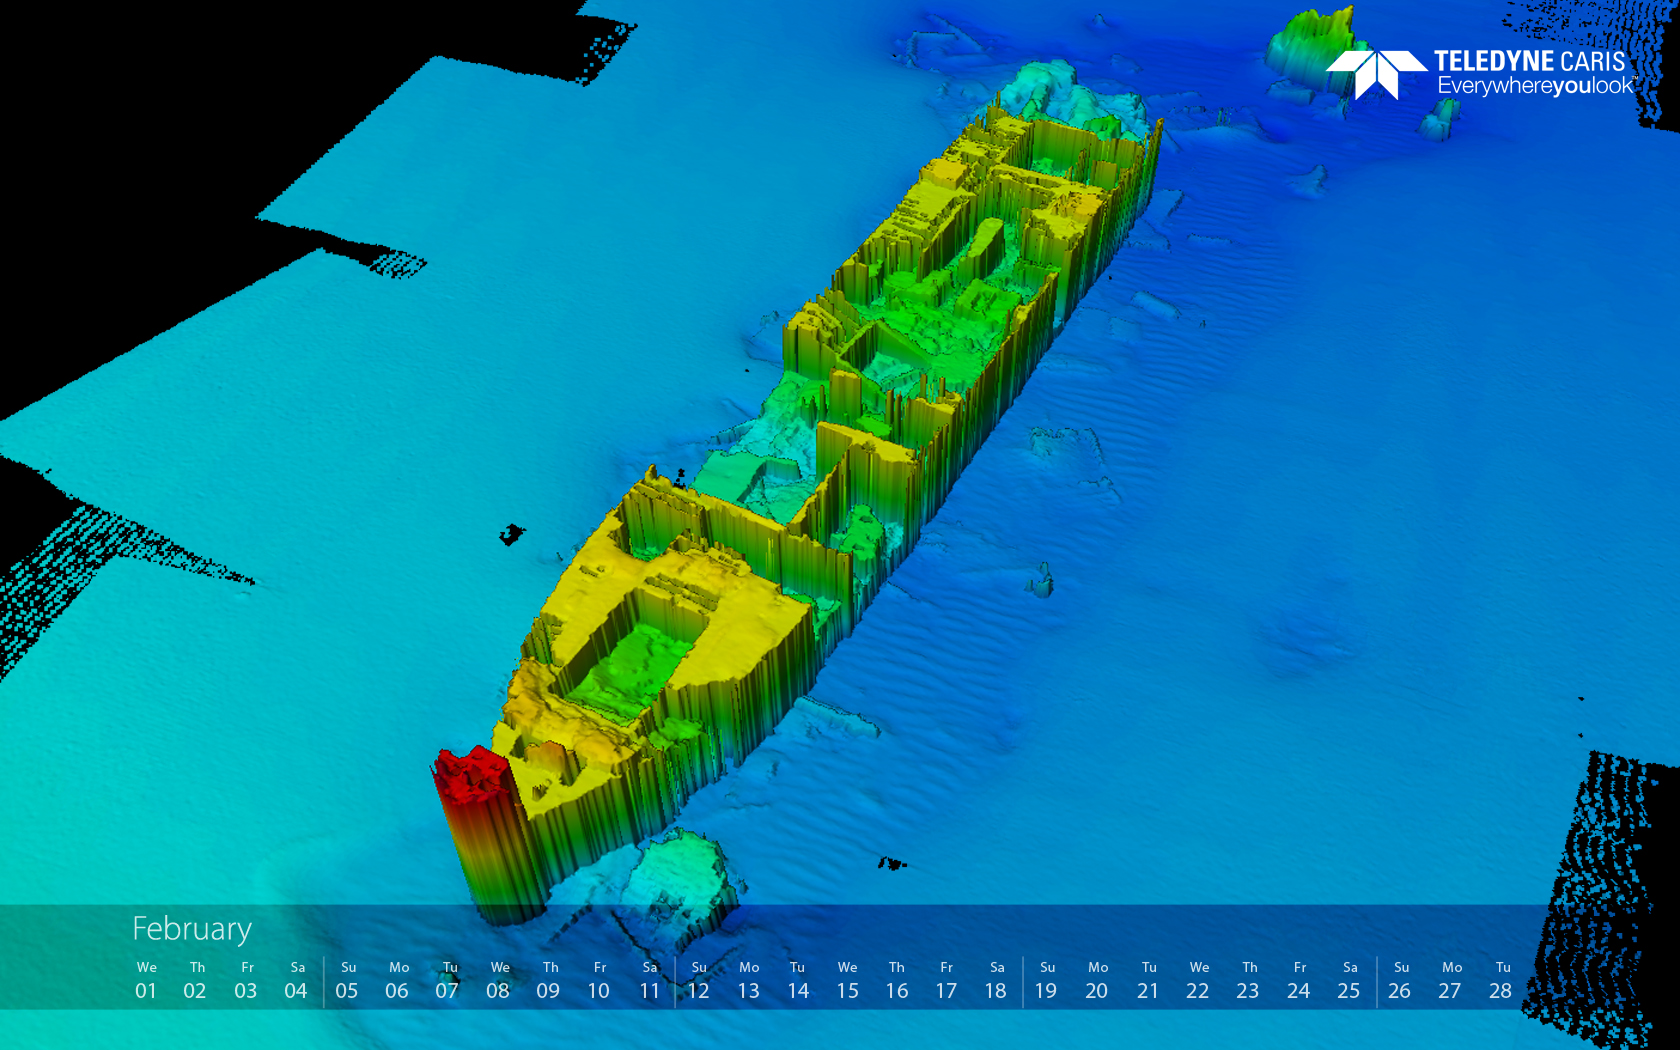Select Saturday 04 in calendar
This screenshot has width=1680, height=1050.
(x=296, y=981)
